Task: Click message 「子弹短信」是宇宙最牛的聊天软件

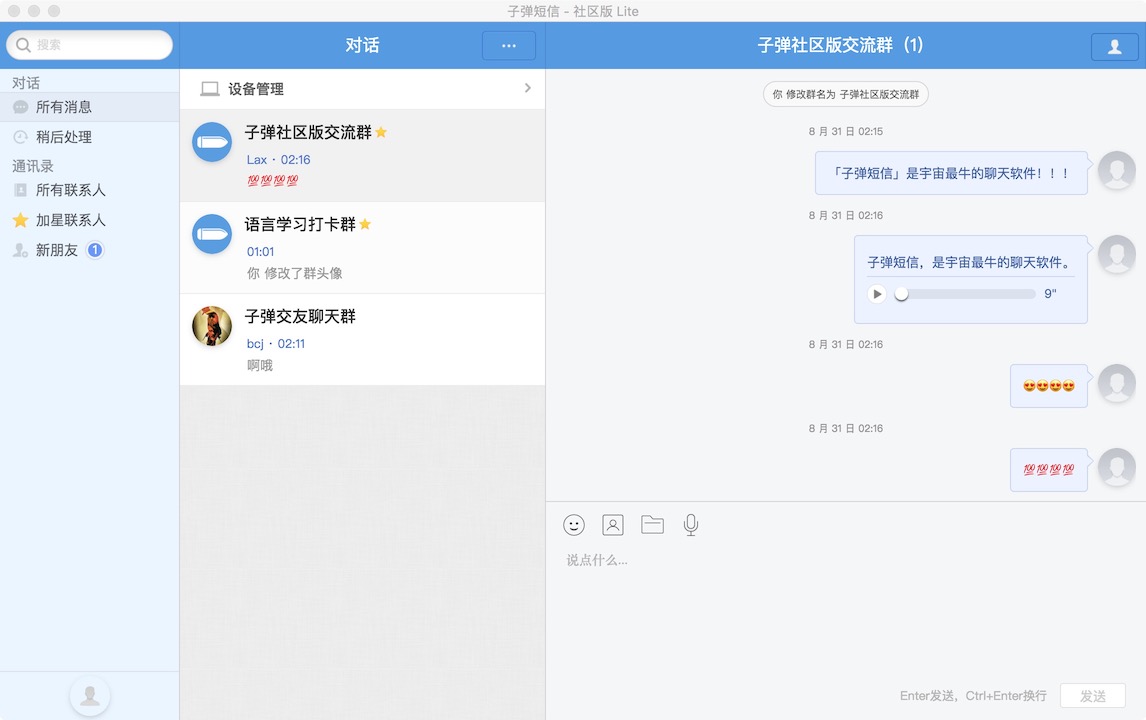Action: [x=952, y=173]
